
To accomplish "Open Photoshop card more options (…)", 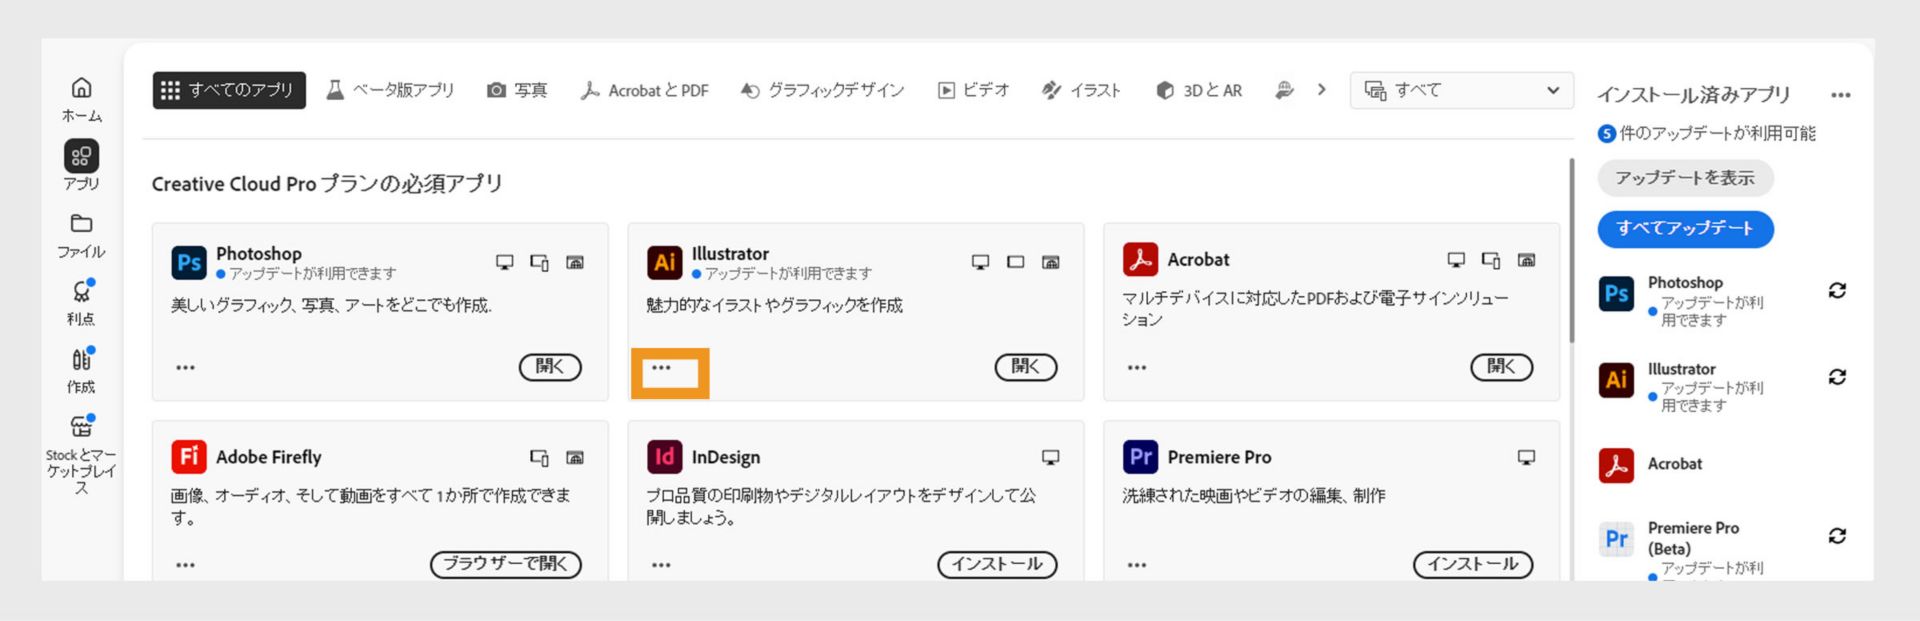I will pyautogui.click(x=185, y=367).
